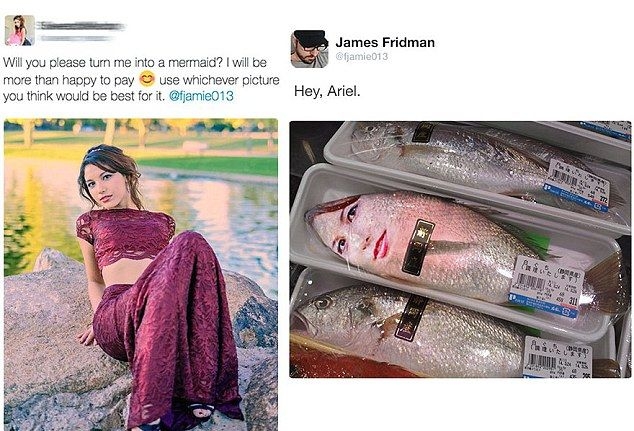Click the "Hey, Ariel." reply text
634x431 pixels.
(x=327, y=91)
